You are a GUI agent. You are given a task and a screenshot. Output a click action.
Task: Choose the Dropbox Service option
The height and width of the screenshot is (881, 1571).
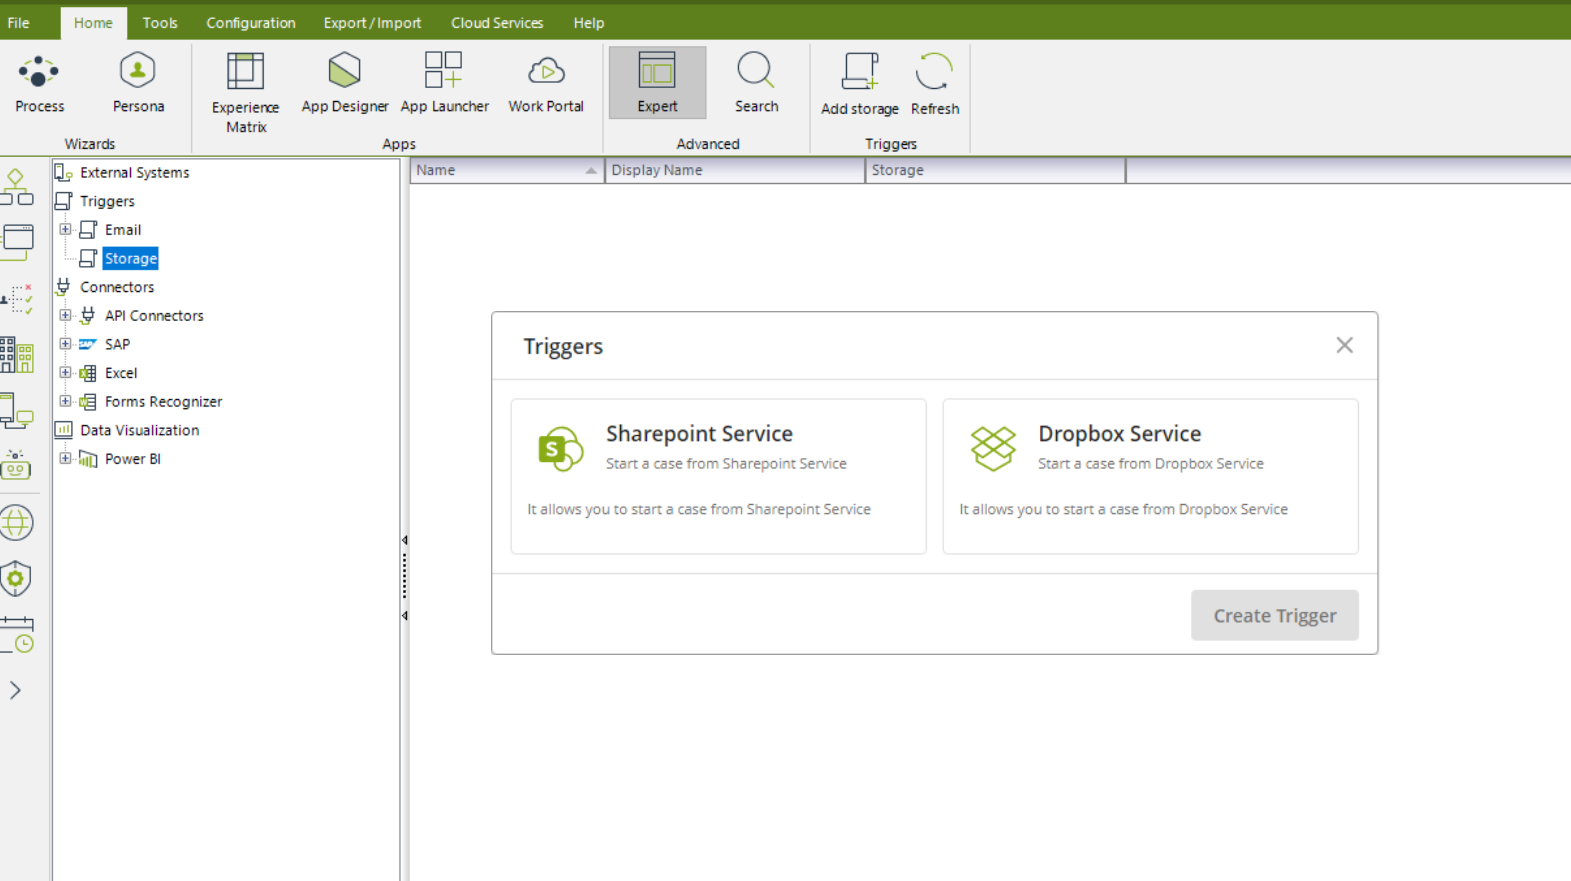1150,476
